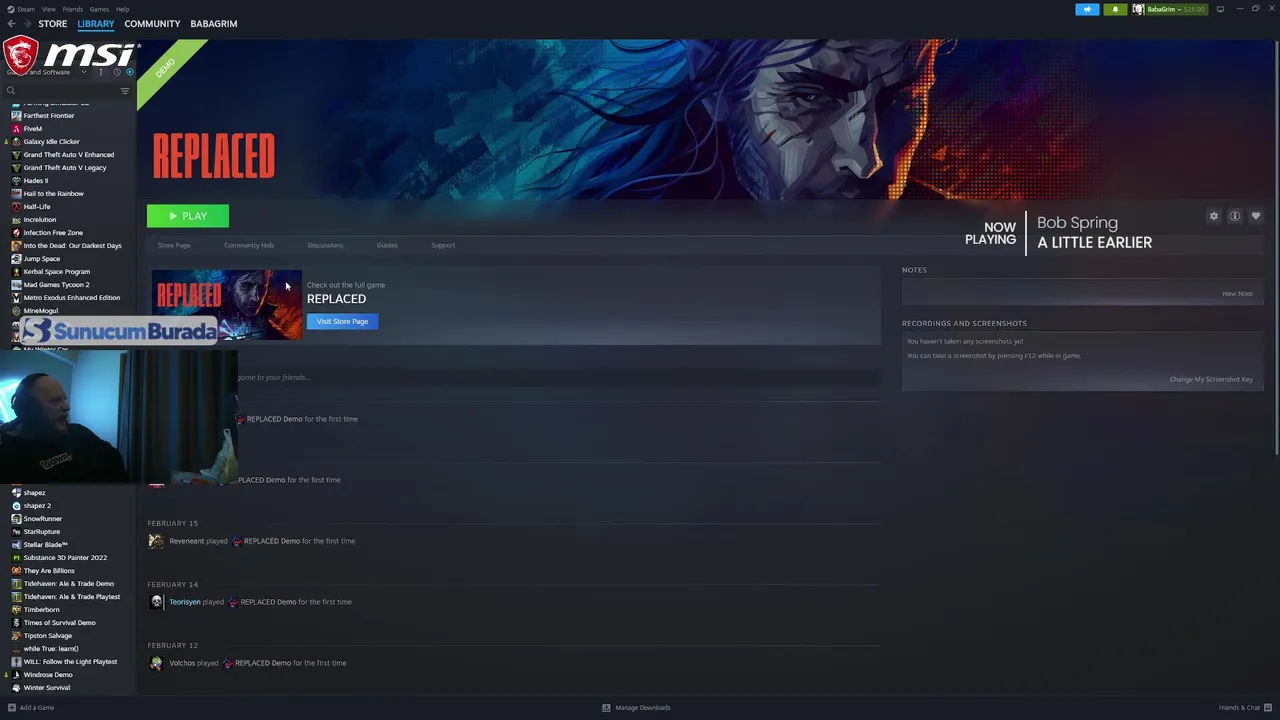Open Manage Downloads at bottom bar
Screen dimensions: 1280x720
coord(636,708)
